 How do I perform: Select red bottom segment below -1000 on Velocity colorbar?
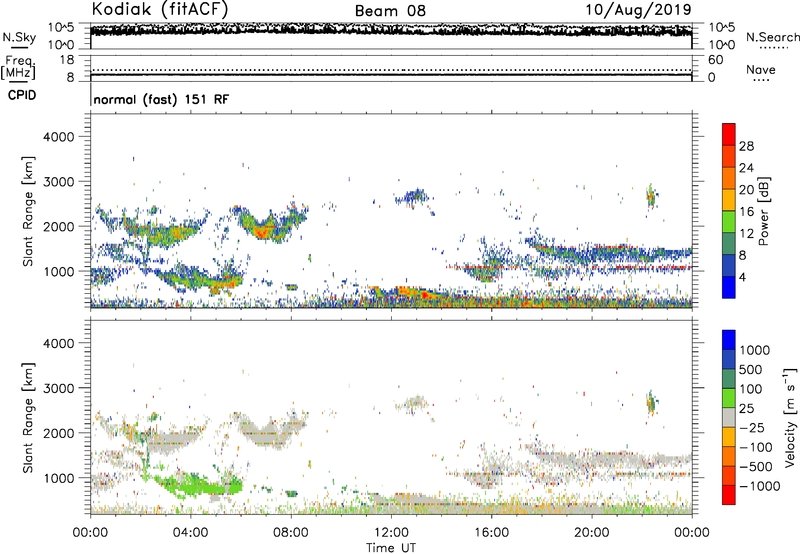(x=729, y=494)
